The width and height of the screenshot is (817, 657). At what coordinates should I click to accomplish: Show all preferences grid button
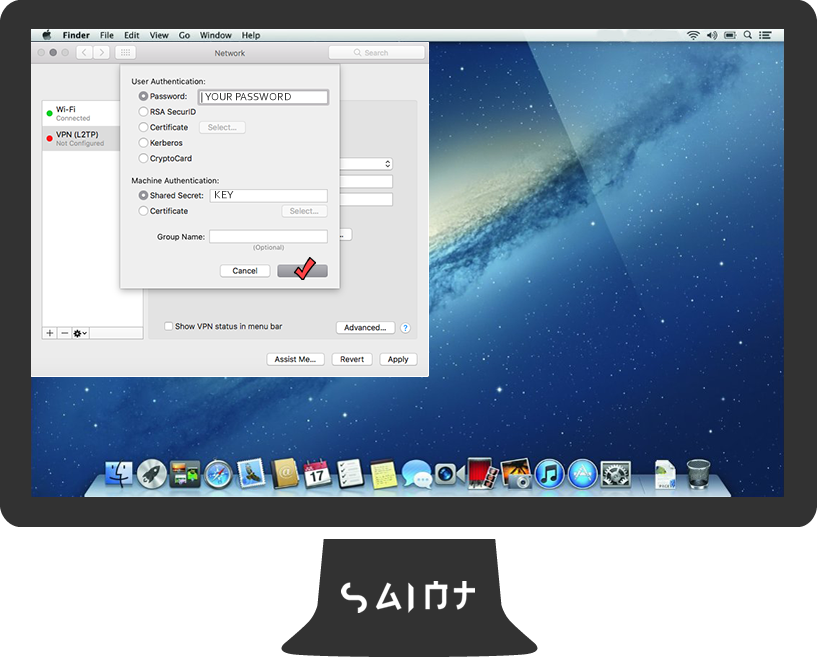tap(126, 52)
